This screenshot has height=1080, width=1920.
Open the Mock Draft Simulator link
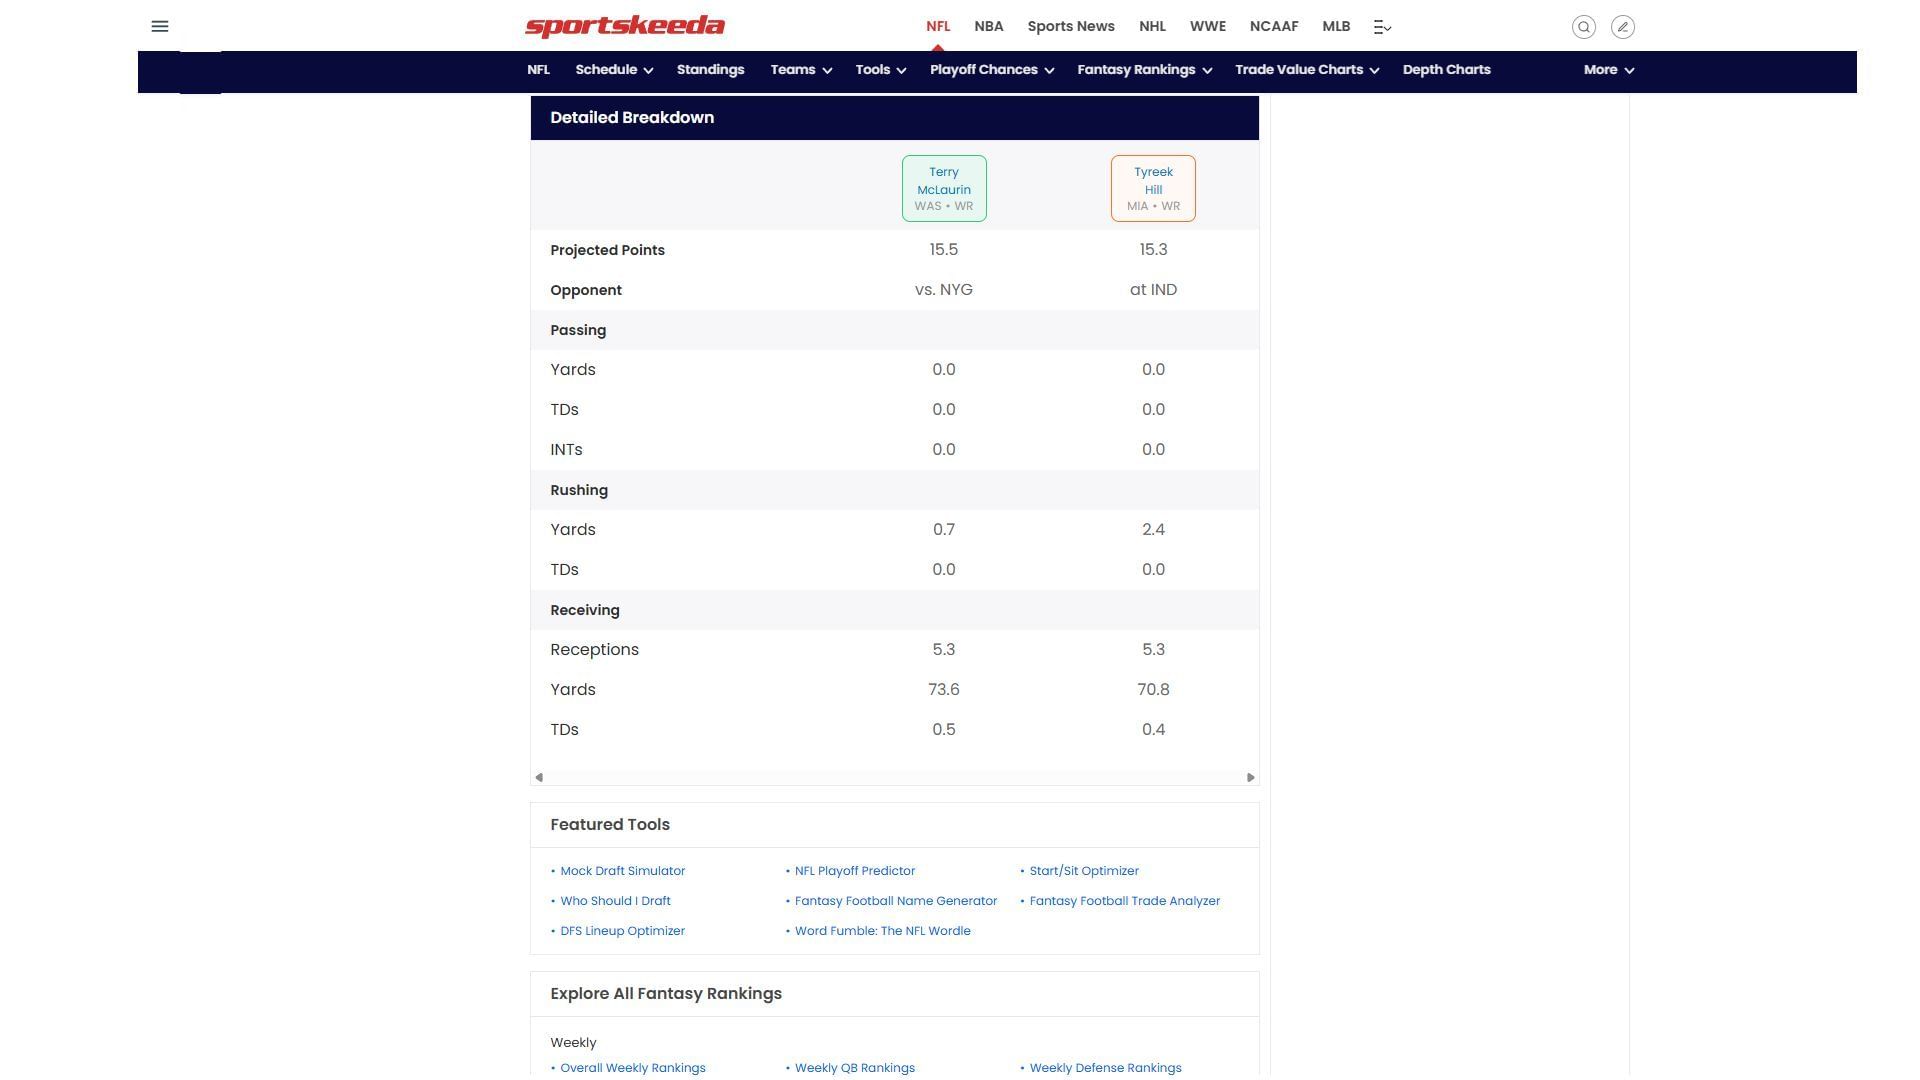tap(622, 871)
